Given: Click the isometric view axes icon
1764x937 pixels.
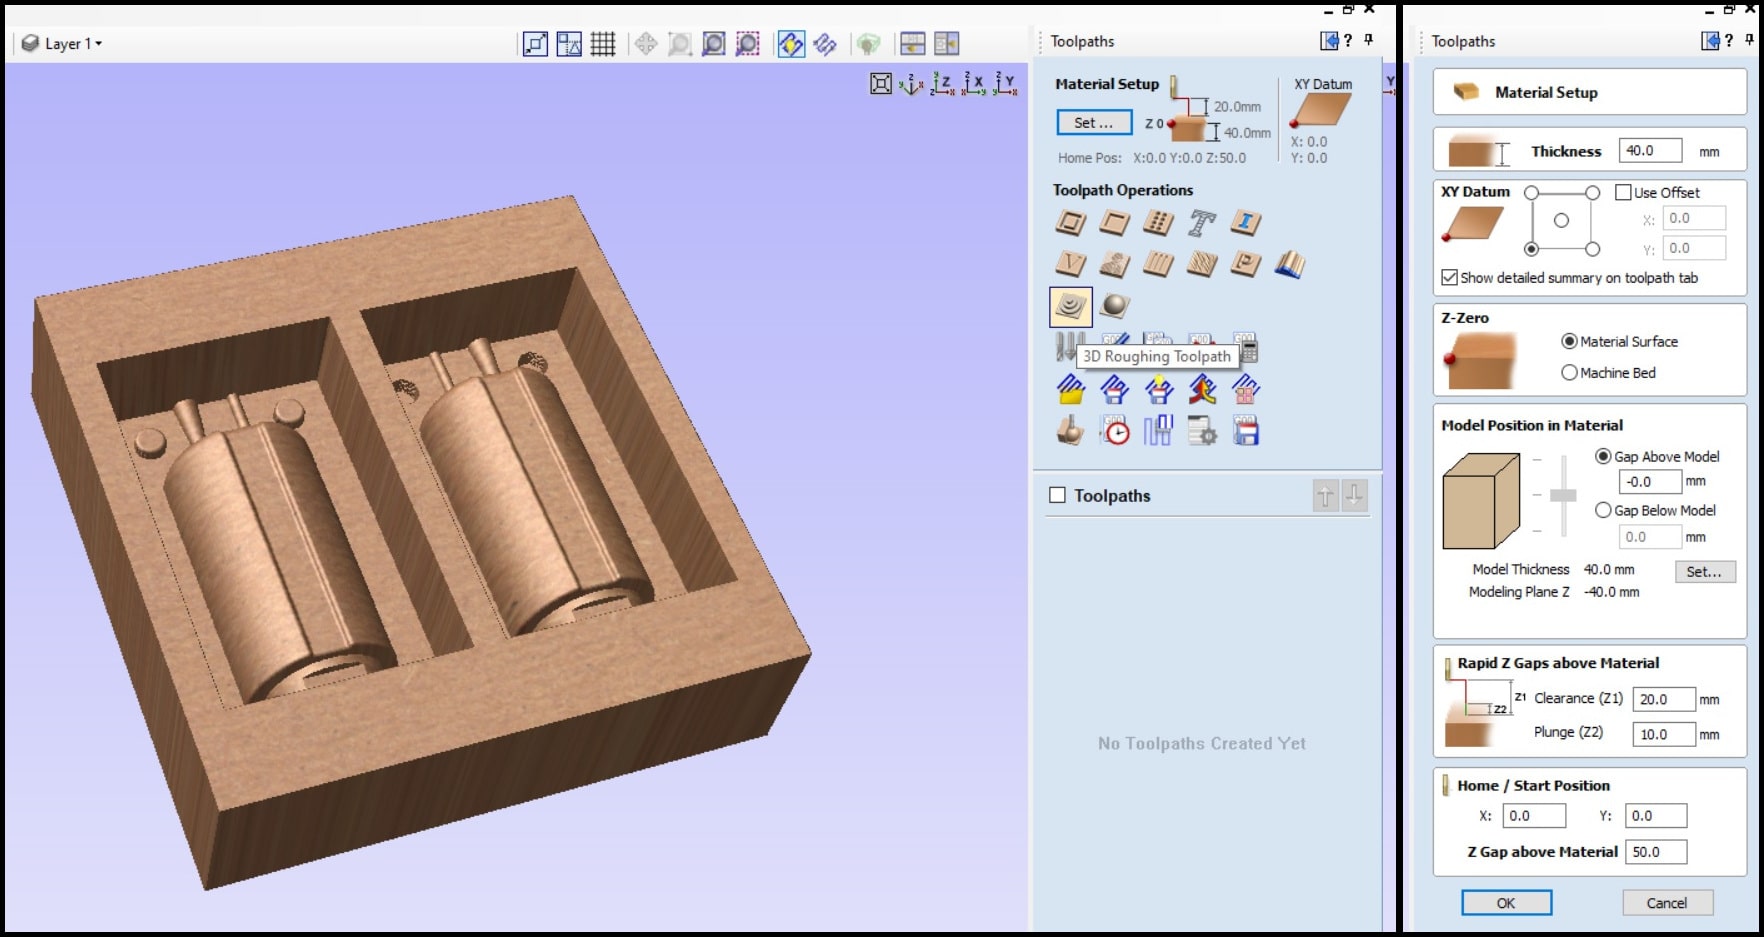Looking at the screenshot, I should click(x=911, y=84).
